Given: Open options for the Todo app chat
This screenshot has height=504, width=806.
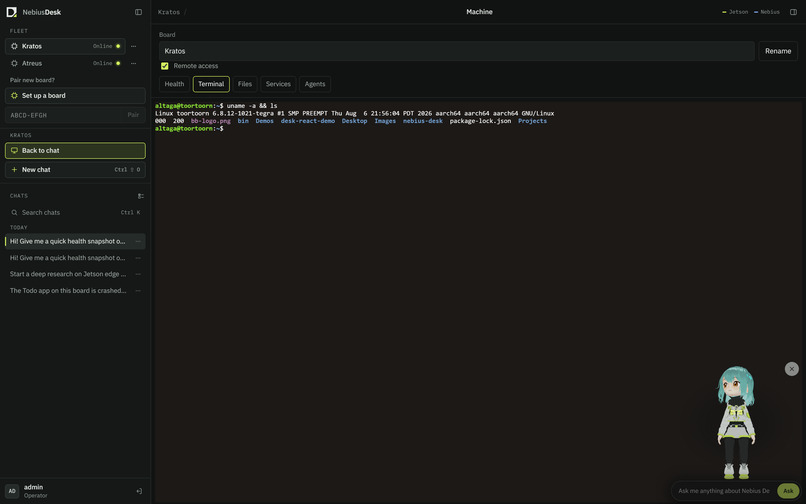Looking at the screenshot, I should point(138,291).
